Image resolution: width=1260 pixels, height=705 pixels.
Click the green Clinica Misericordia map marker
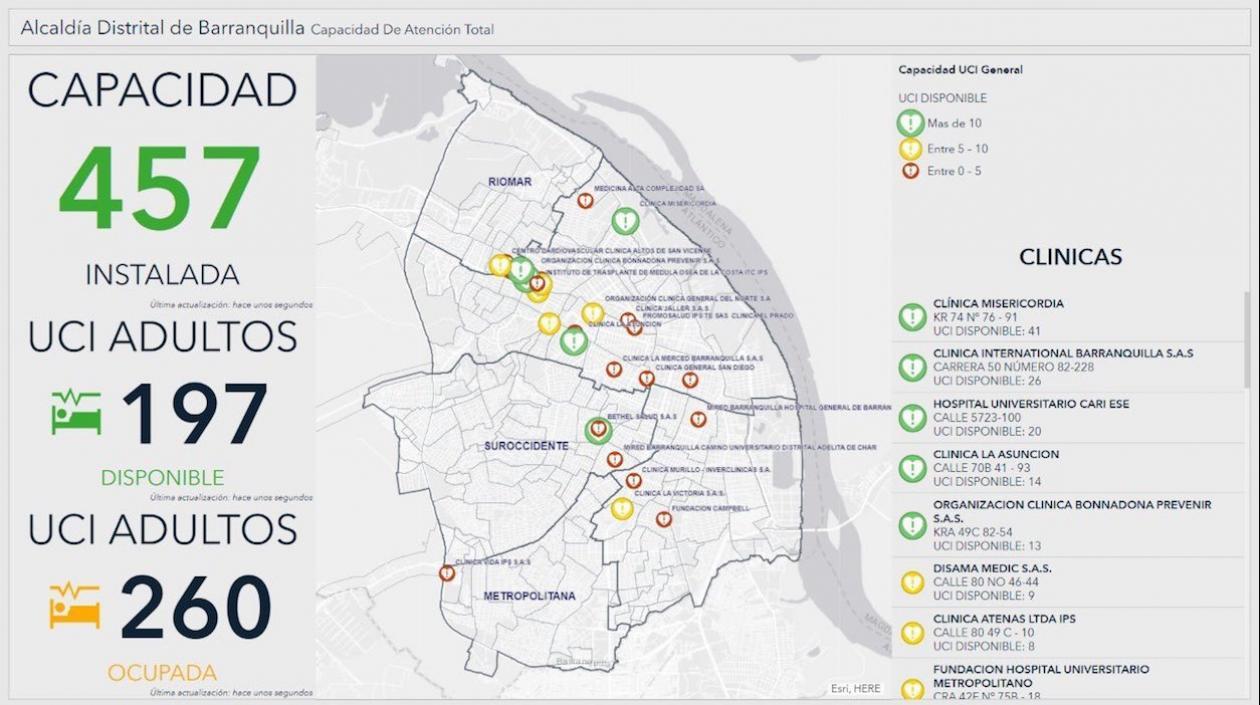click(625, 221)
